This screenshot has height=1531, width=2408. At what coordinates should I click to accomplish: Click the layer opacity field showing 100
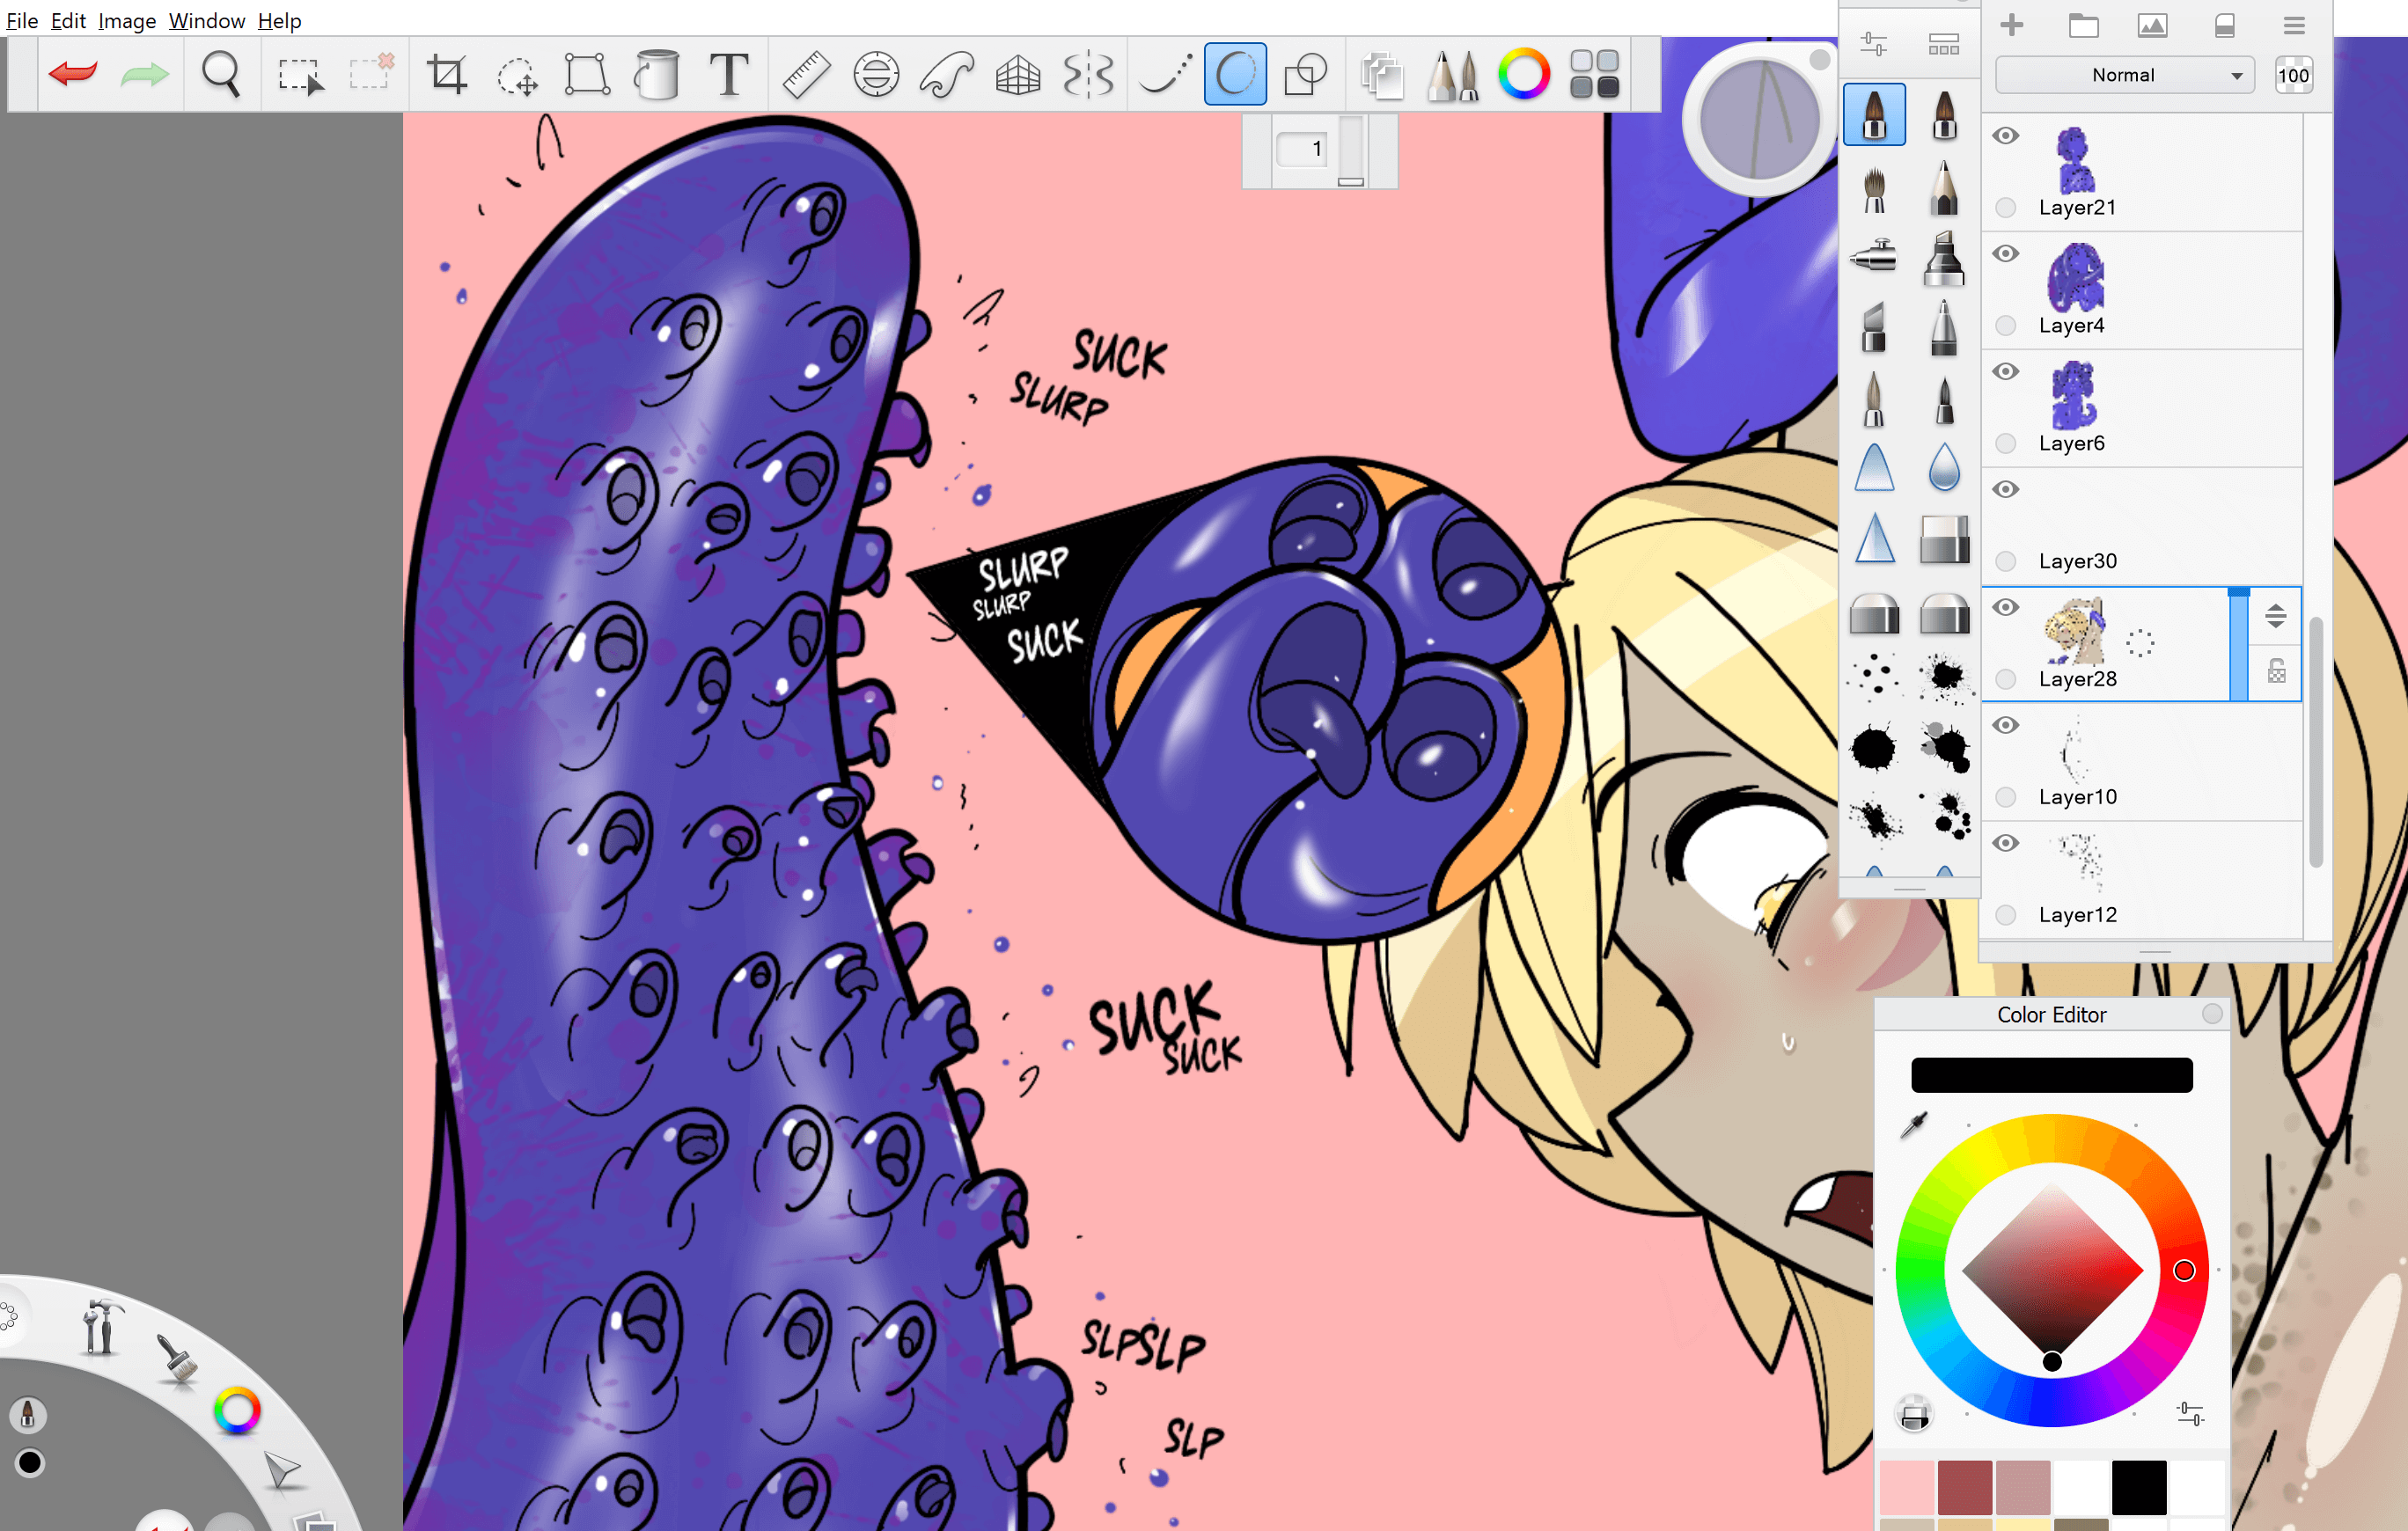point(2292,75)
